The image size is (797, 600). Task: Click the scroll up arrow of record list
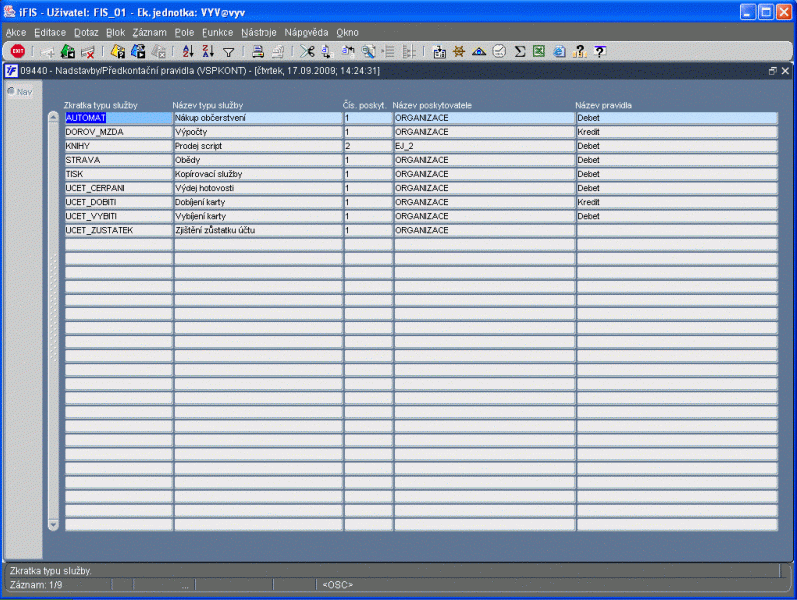tap(53, 117)
